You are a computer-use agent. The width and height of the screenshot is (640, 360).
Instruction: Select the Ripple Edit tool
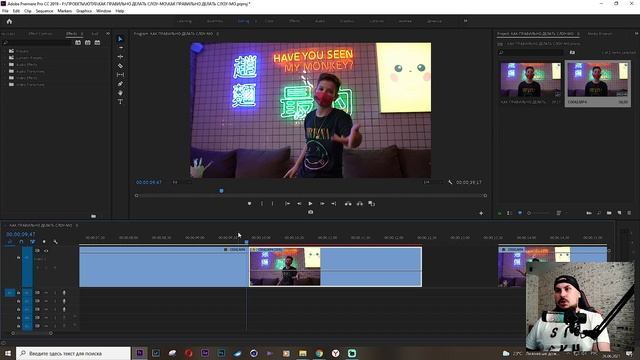pos(120,57)
